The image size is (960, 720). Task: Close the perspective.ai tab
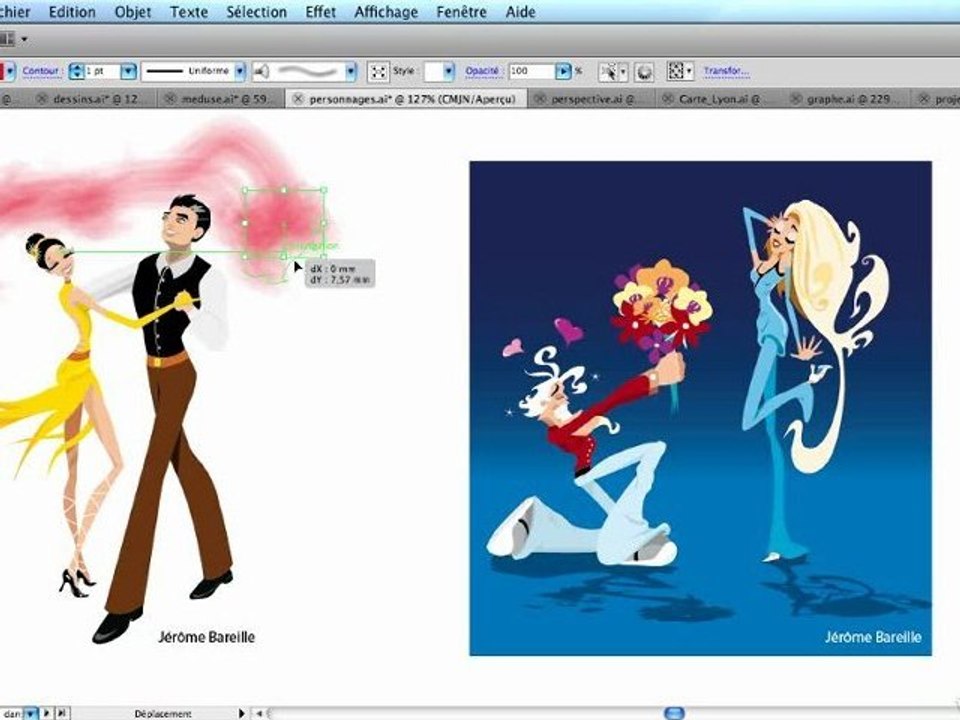click(x=540, y=99)
